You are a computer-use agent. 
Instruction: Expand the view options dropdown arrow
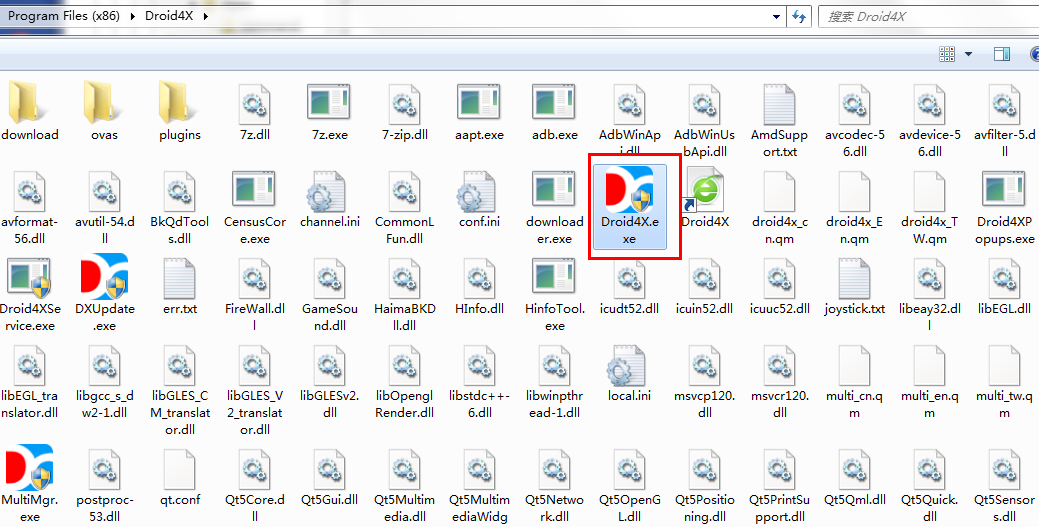[969, 54]
